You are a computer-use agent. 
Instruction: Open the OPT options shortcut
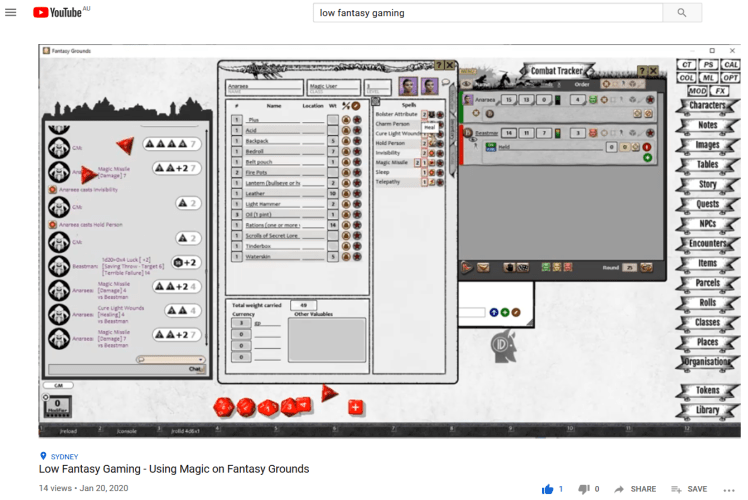[731, 77]
